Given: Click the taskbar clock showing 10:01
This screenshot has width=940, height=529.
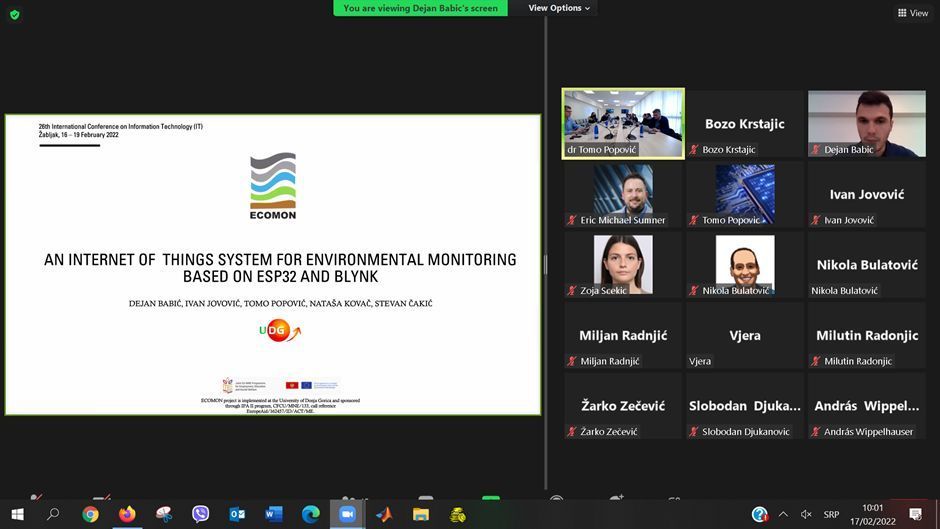Looking at the screenshot, I should (872, 514).
